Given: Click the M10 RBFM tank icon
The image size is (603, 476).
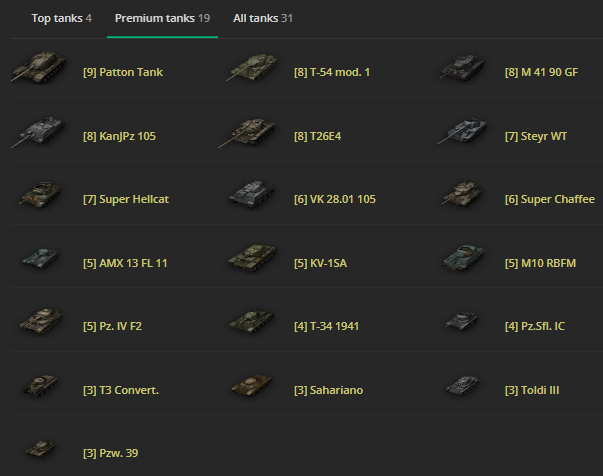Looking at the screenshot, I should [x=464, y=258].
